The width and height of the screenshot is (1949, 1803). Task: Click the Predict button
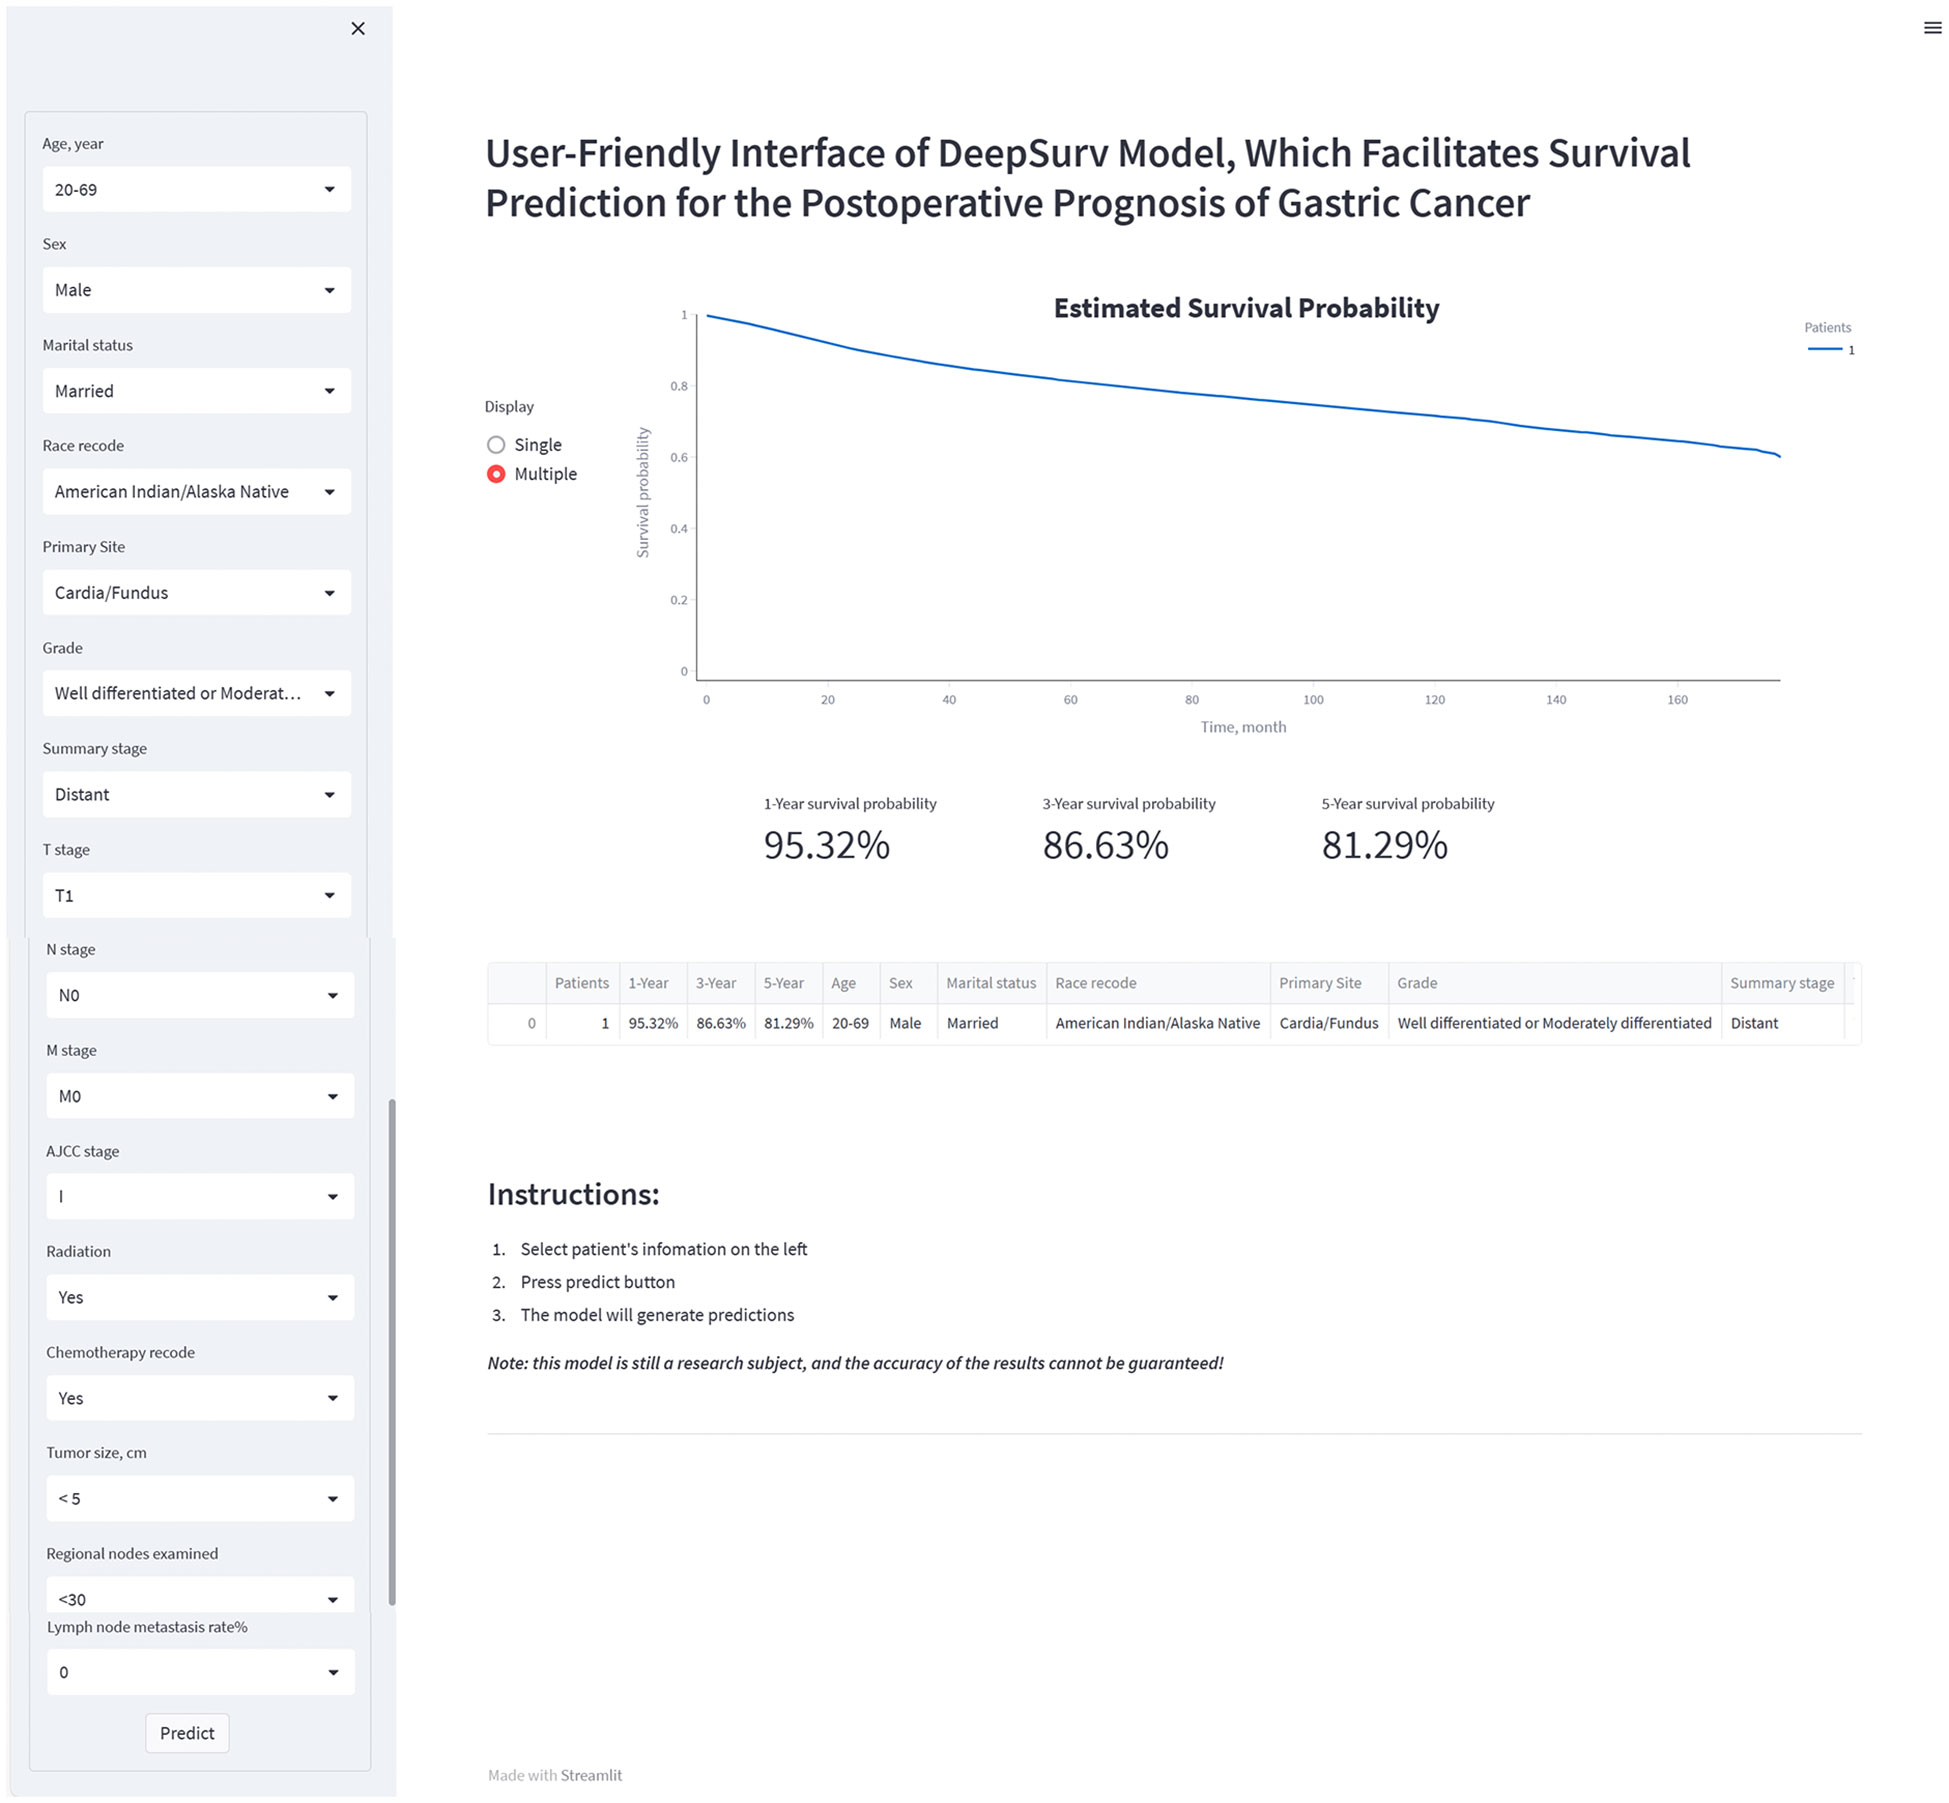187,1733
